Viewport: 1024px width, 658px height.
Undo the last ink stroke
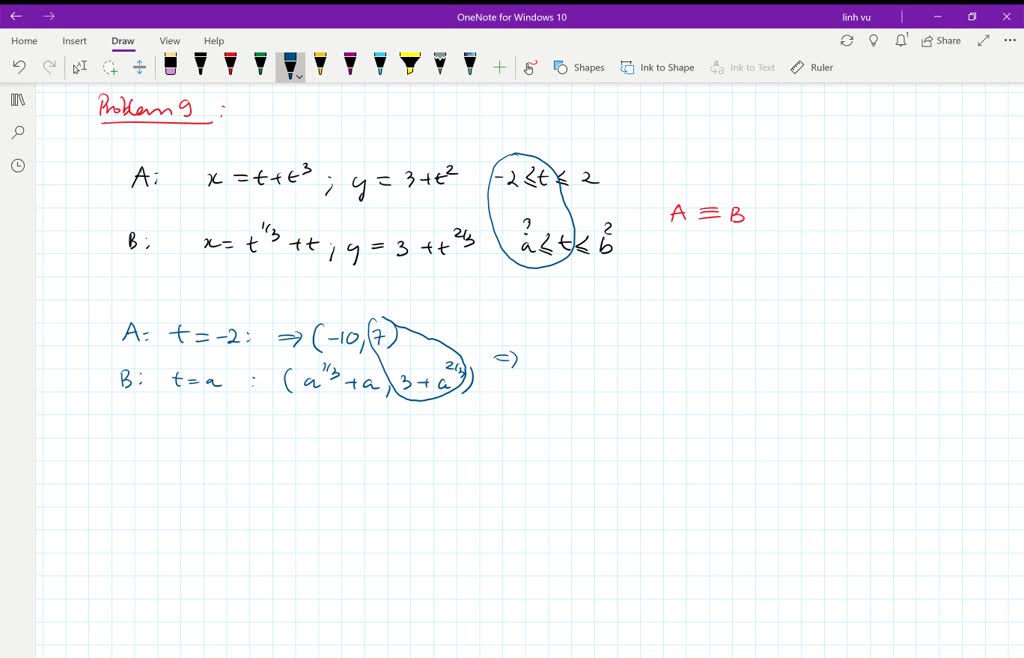pyautogui.click(x=19, y=67)
